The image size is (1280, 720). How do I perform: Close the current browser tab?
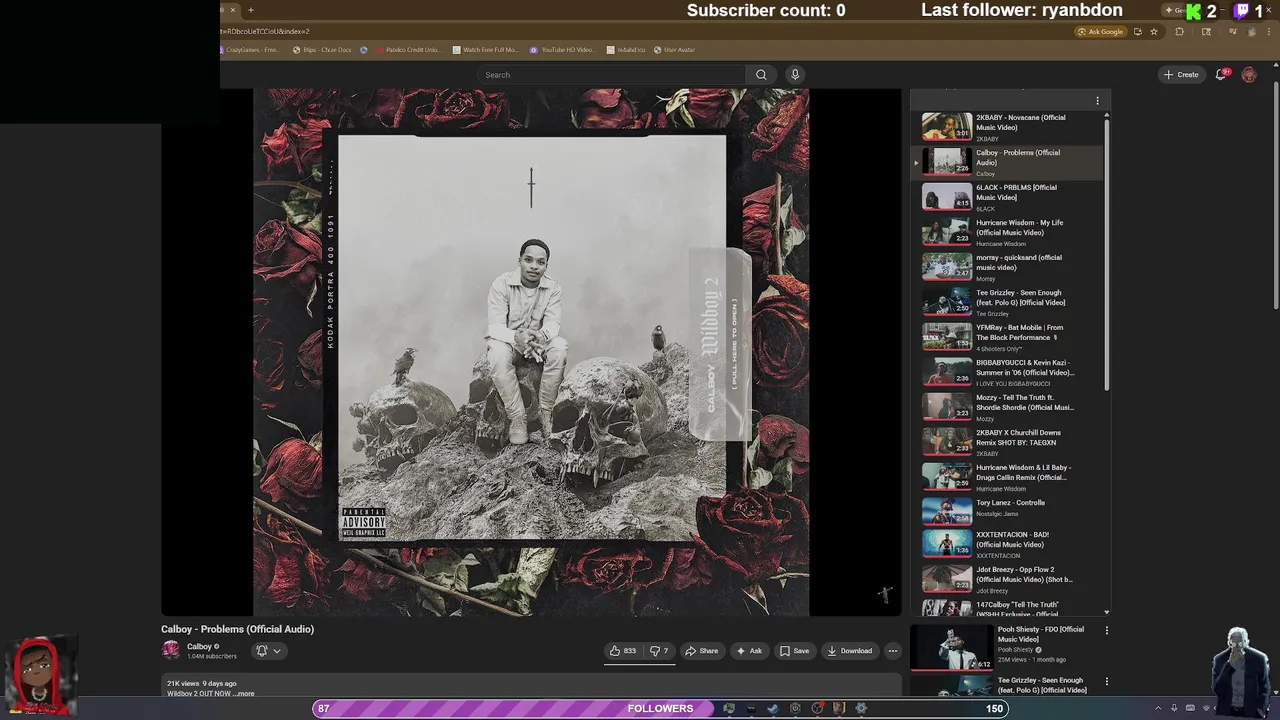pos(233,10)
